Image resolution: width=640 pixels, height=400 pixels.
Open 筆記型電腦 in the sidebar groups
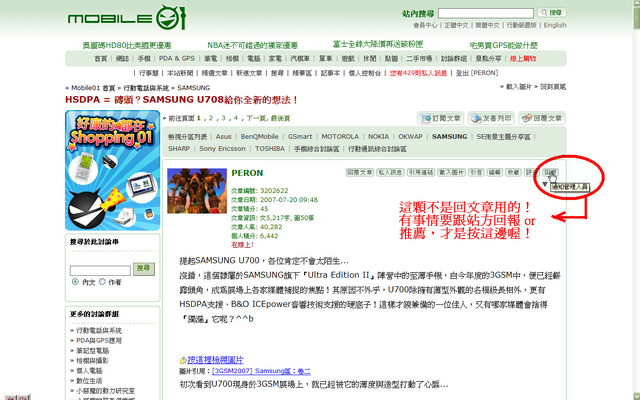[92, 351]
